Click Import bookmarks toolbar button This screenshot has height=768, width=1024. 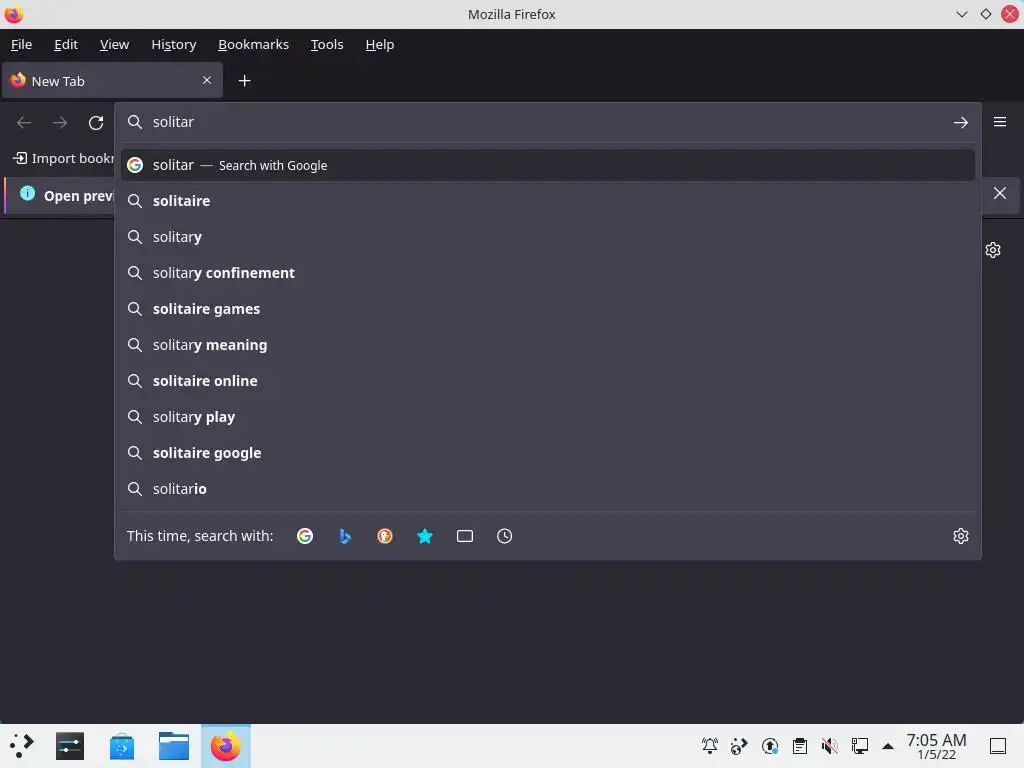pyautogui.click(x=63, y=158)
